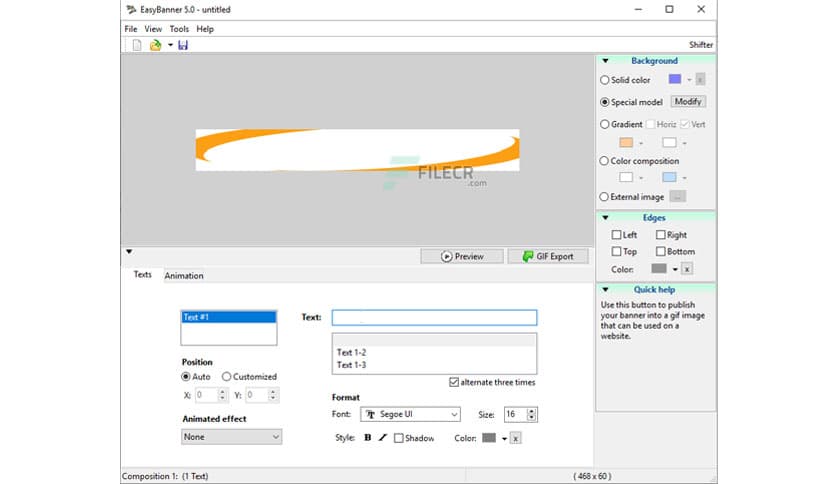Image resolution: width=836 pixels, height=484 pixels.
Task: Click the white gradient end swatch
Action: (x=669, y=142)
